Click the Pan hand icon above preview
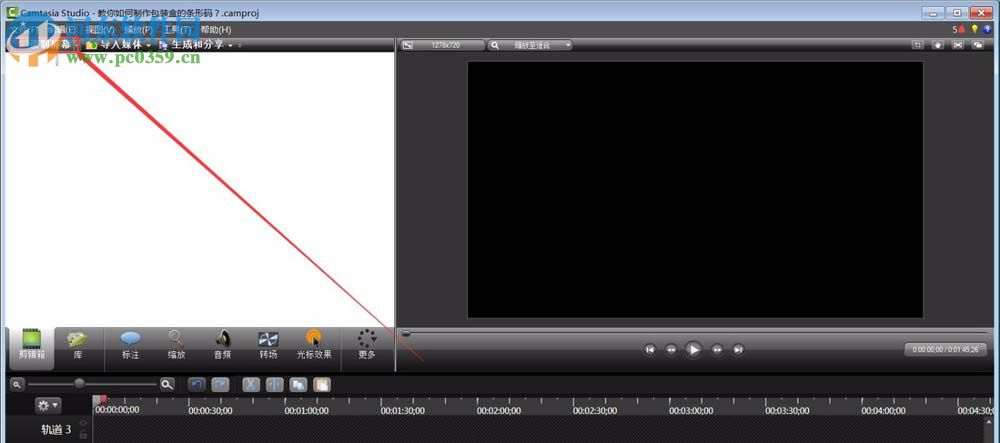This screenshot has height=443, width=1000. click(x=938, y=45)
